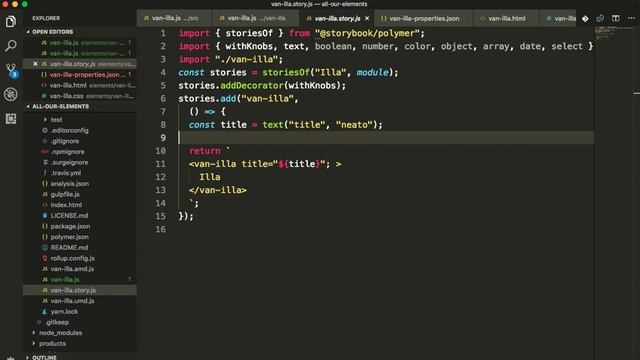Switch to the van-illa.js src tab
The width and height of the screenshot is (640, 360).
tap(175, 18)
